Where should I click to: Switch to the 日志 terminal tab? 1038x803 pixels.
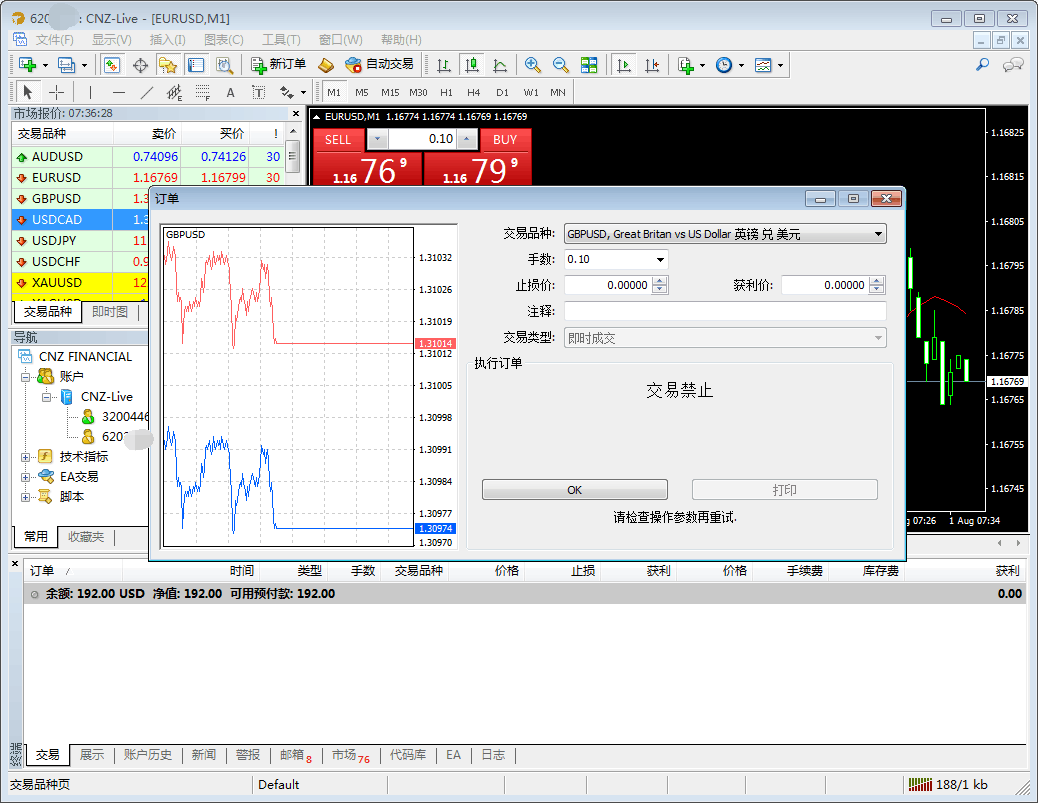[x=493, y=755]
